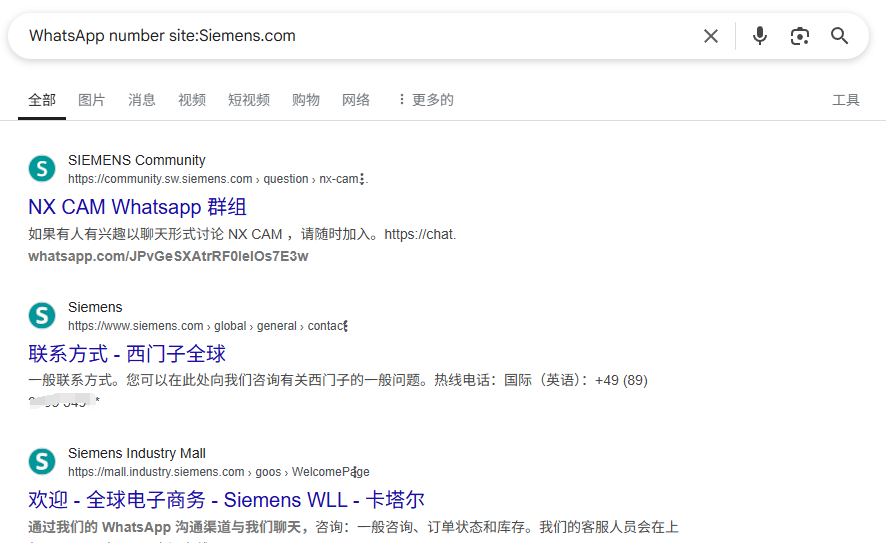Viewport: 886px width, 543px height.
Task: Open the 更多的 more options dropdown
Action: [x=425, y=100]
